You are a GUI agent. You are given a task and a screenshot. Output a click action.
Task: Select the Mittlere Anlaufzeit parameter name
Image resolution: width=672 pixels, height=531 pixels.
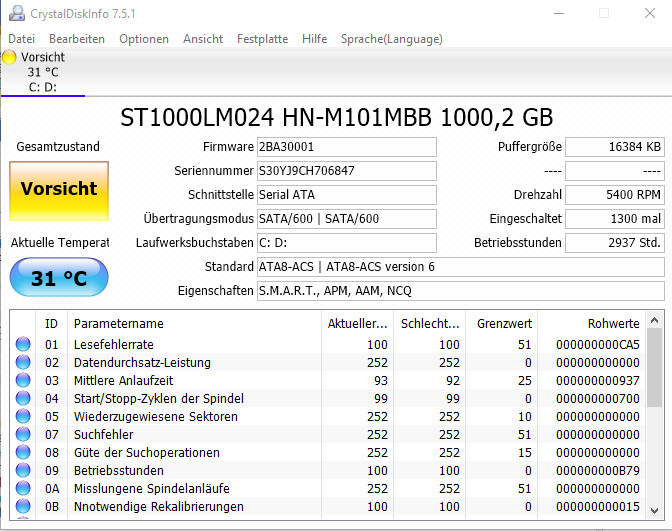pos(123,381)
